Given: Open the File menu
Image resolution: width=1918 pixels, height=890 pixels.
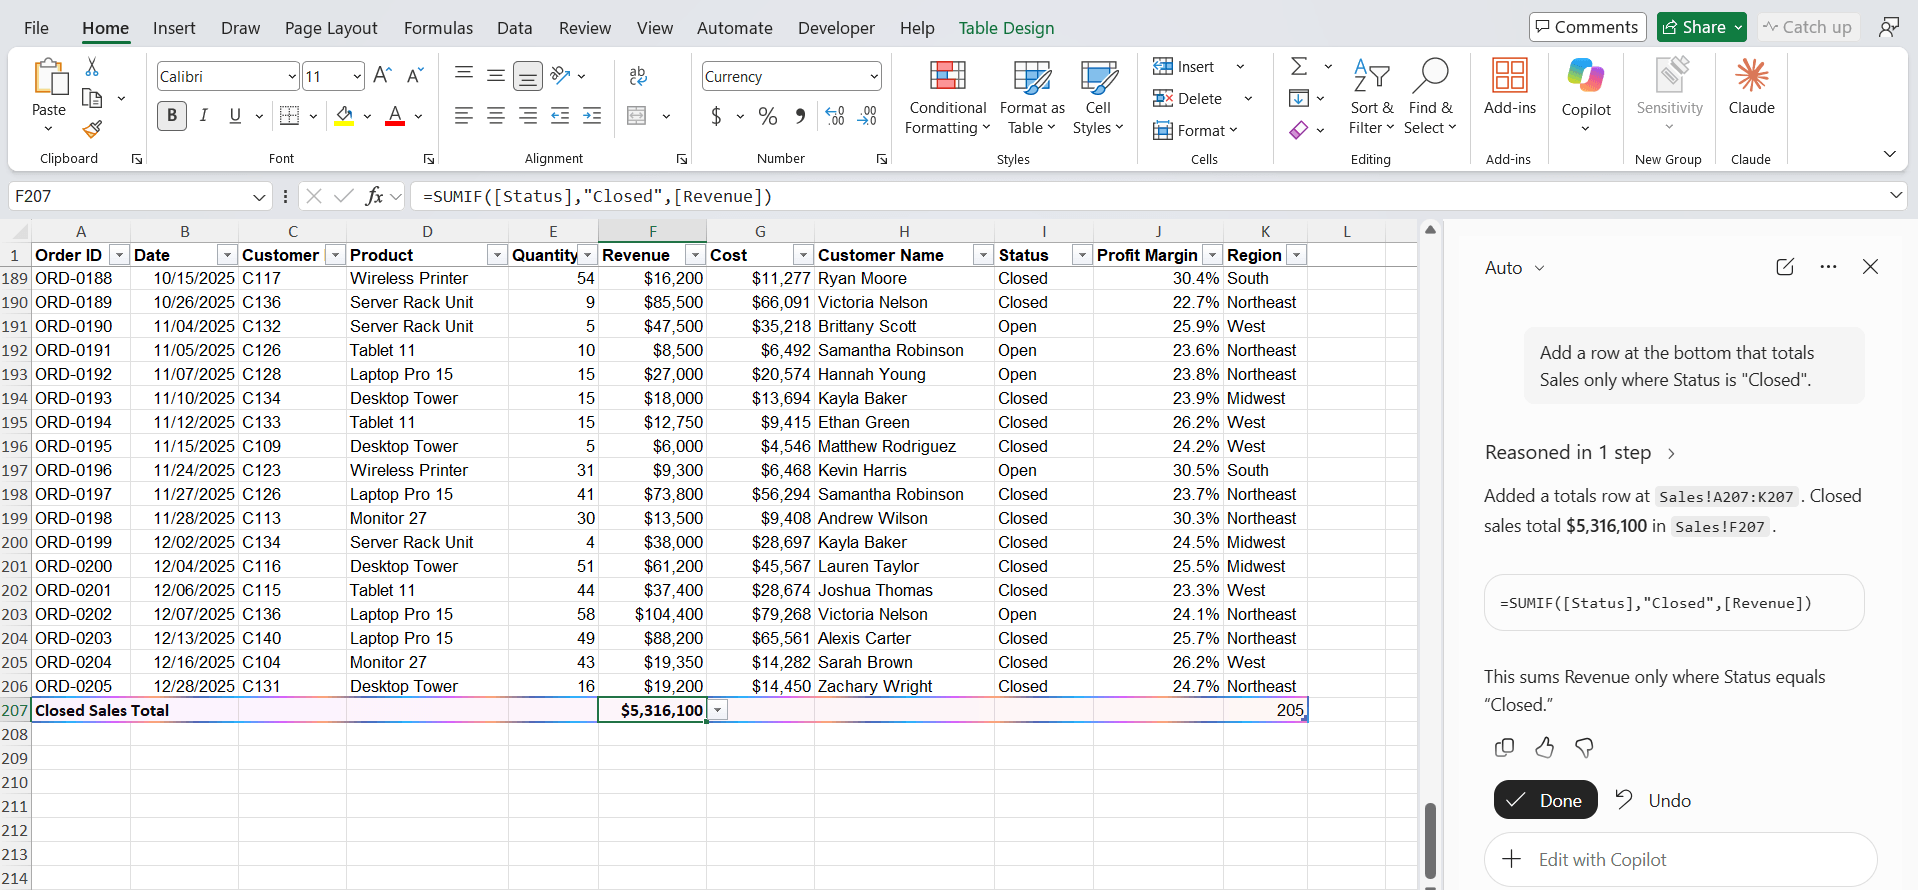Looking at the screenshot, I should coord(36,28).
